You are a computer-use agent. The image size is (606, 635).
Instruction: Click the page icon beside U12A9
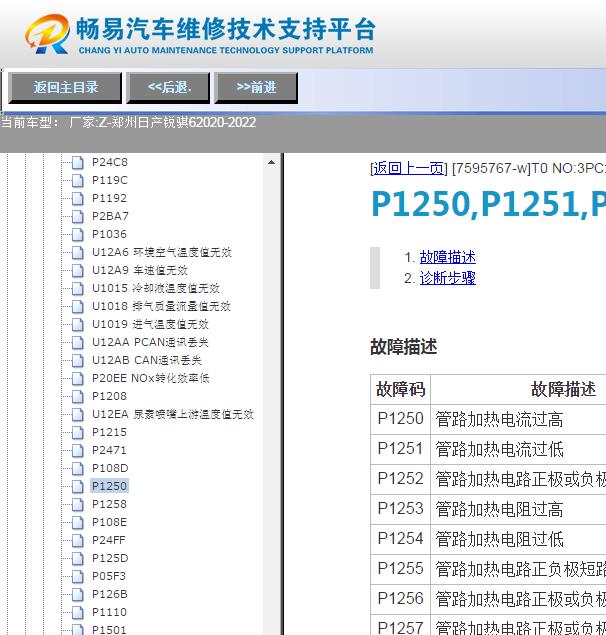click(x=77, y=270)
